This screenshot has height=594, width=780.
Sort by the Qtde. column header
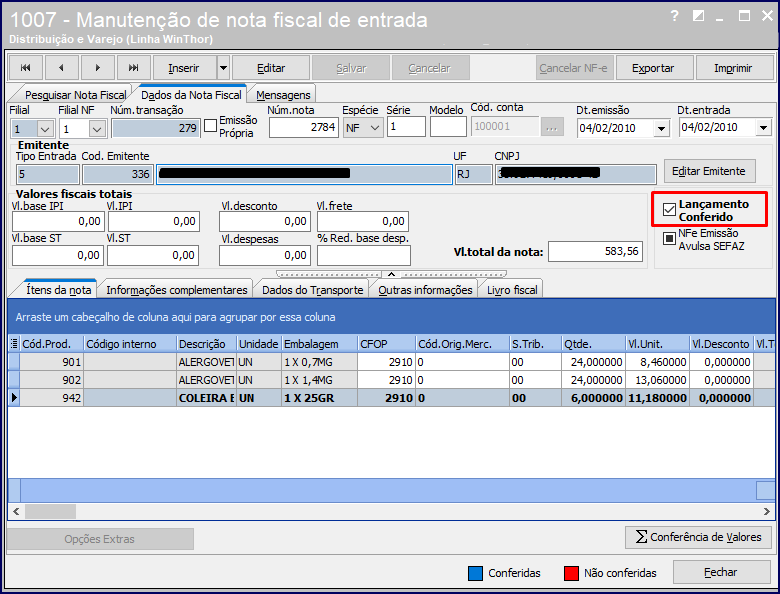[593, 344]
